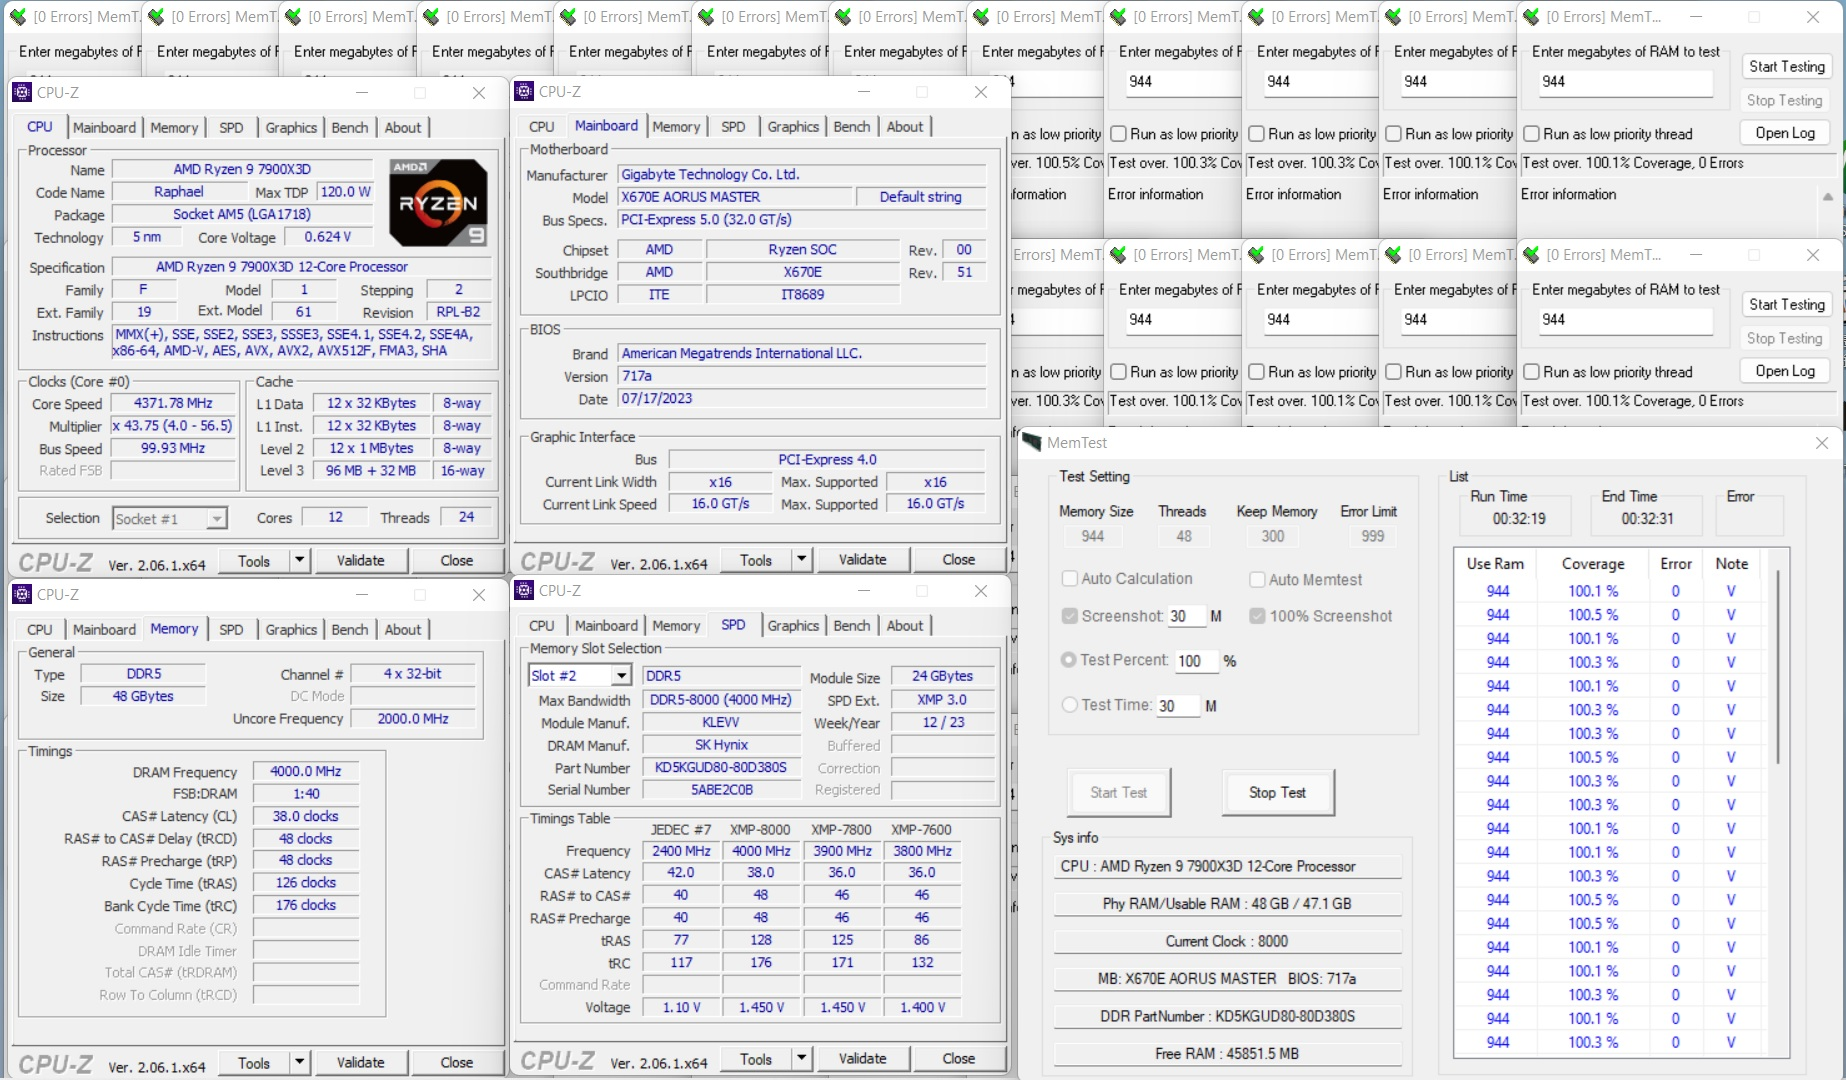The image size is (1846, 1080).
Task: Check 'Run as low priority thread' in second-row rightmost MemTest
Action: 1531,372
